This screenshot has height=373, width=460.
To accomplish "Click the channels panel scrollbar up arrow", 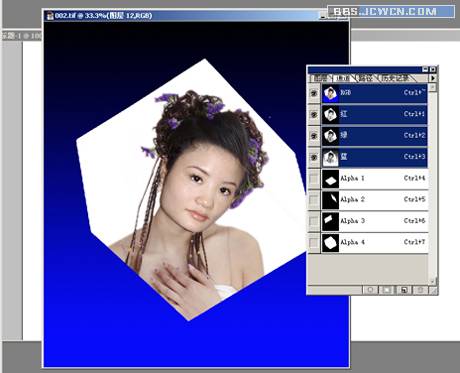I will (x=432, y=87).
